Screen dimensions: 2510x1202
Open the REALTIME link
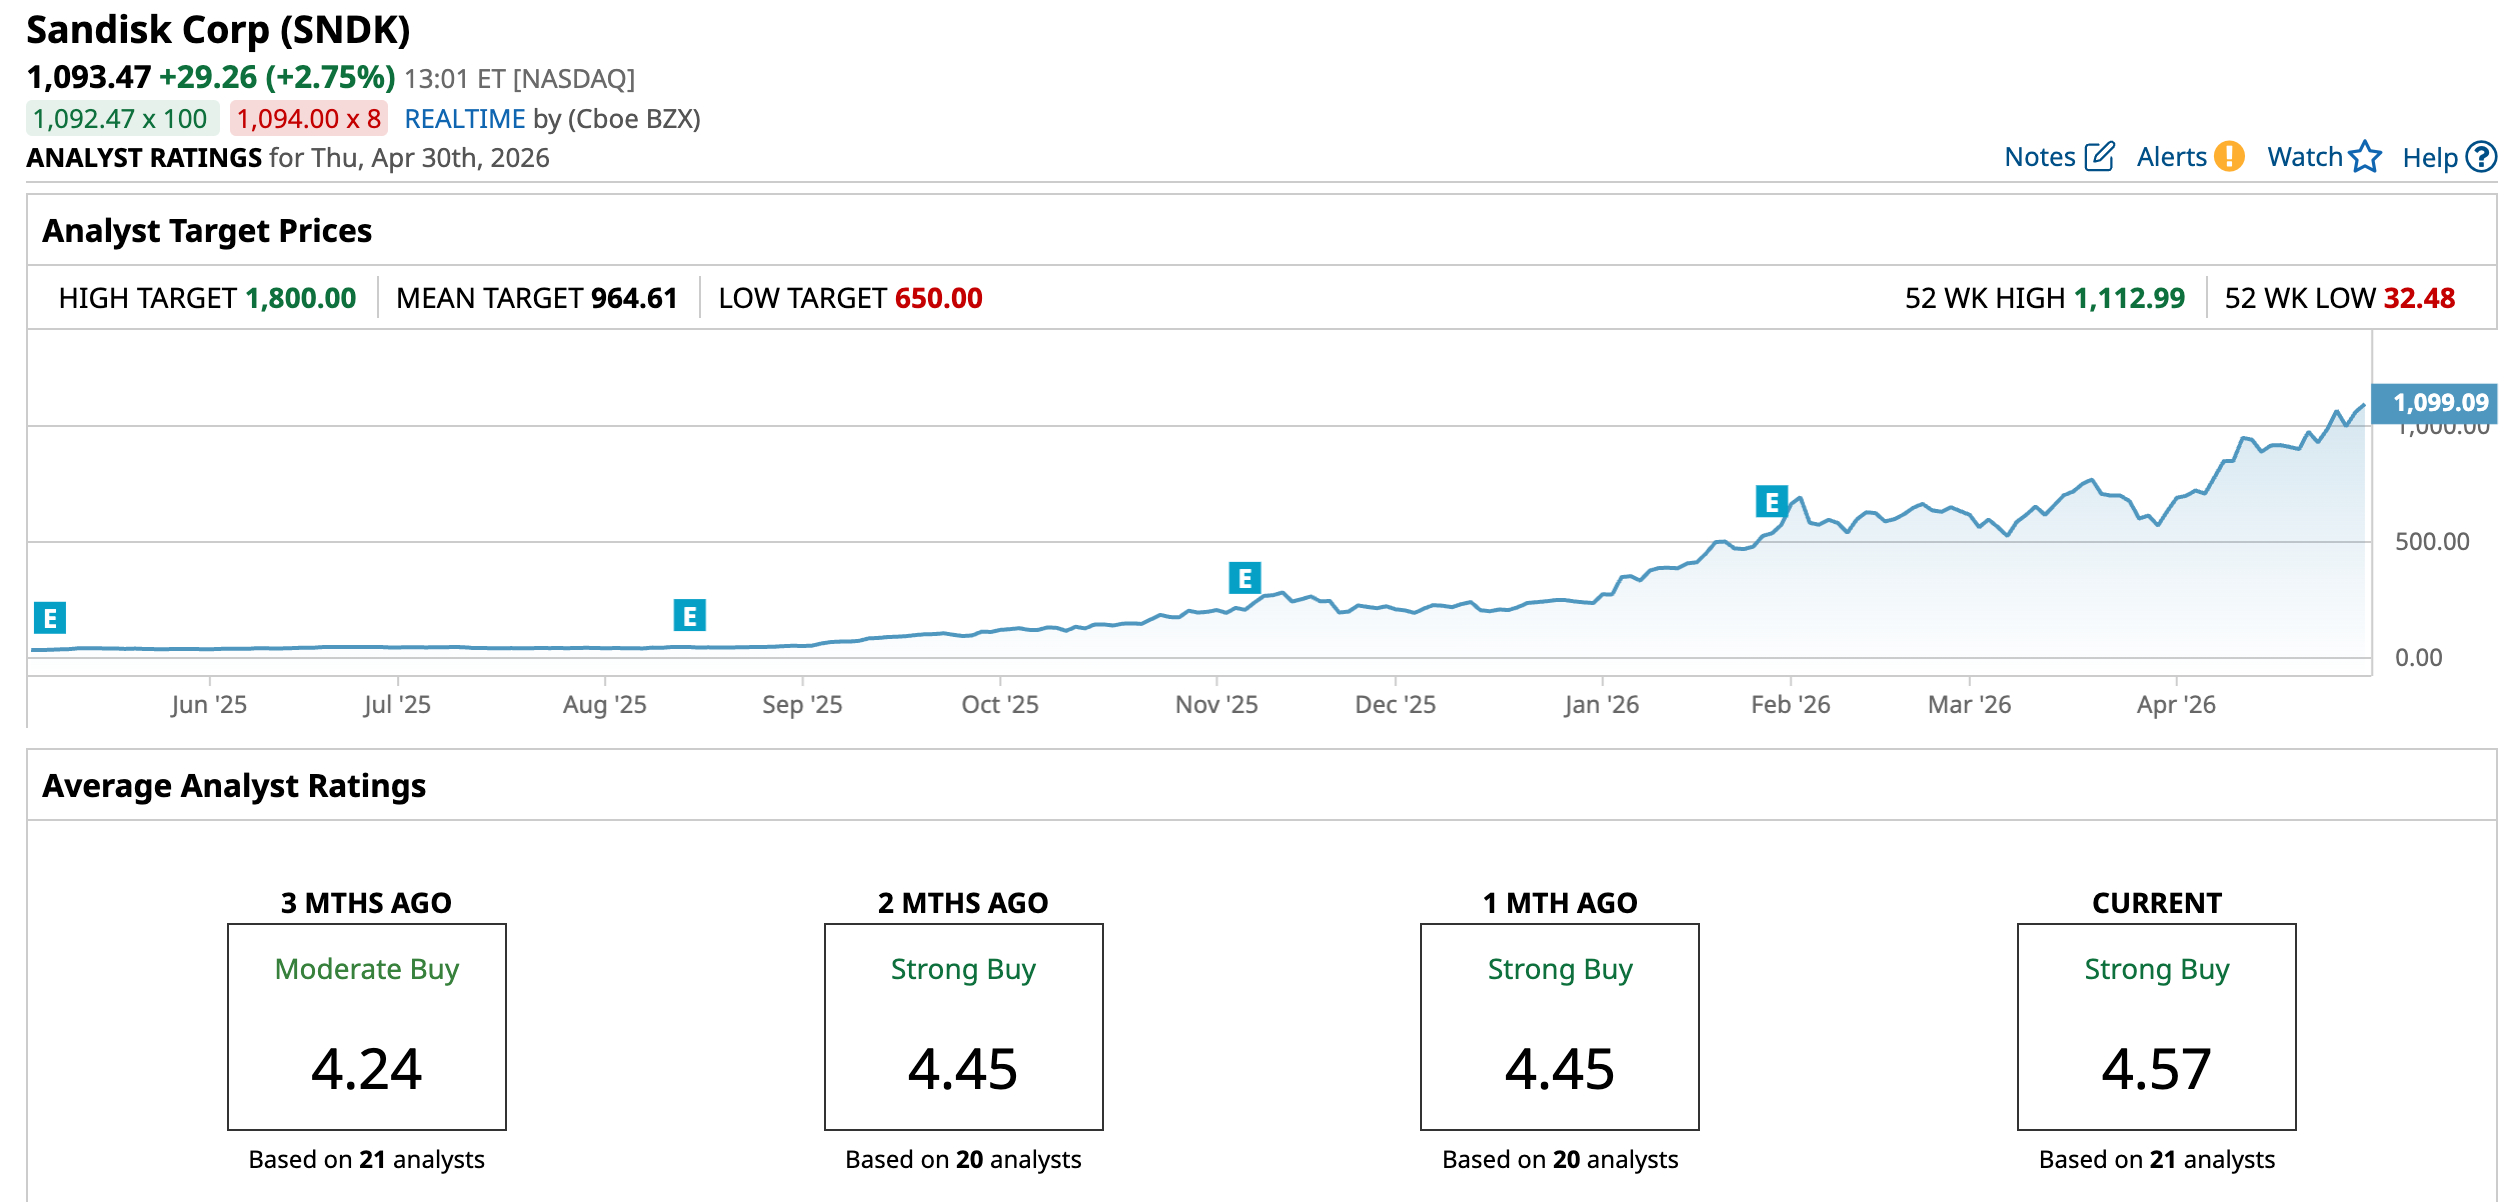click(464, 119)
